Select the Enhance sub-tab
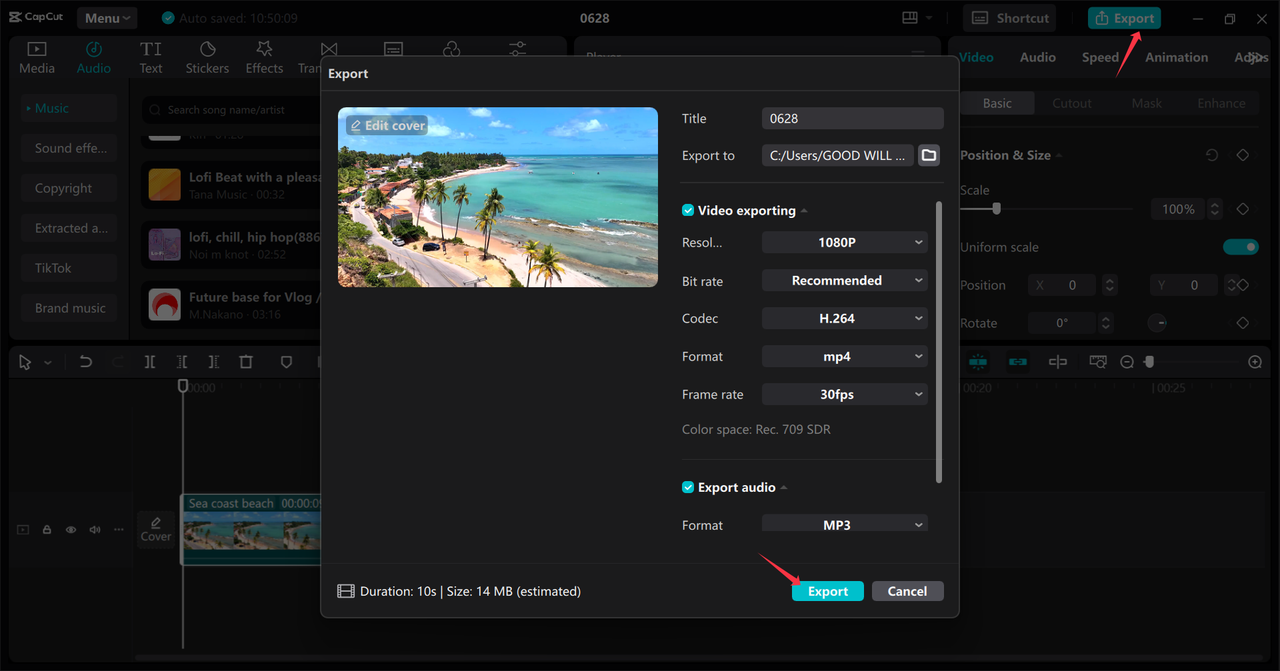The width and height of the screenshot is (1280, 671). coord(1221,103)
